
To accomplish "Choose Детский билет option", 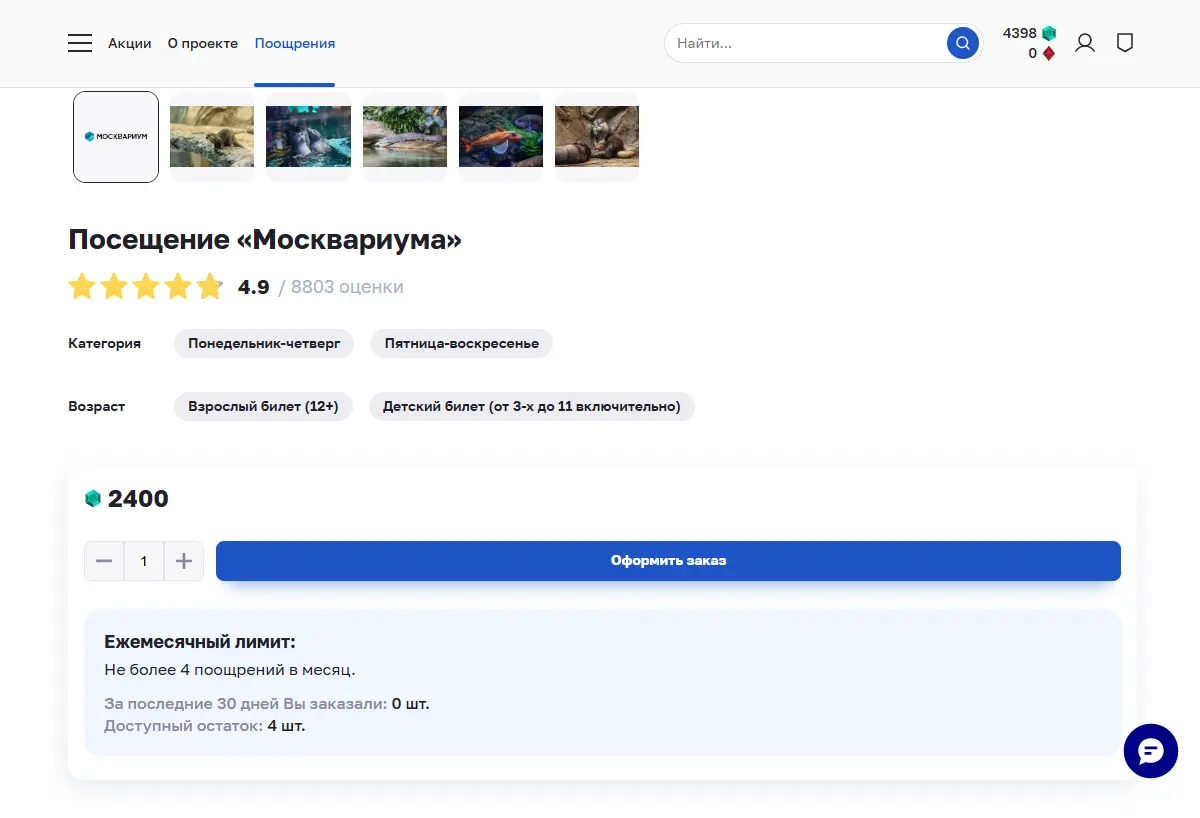I will [x=532, y=407].
